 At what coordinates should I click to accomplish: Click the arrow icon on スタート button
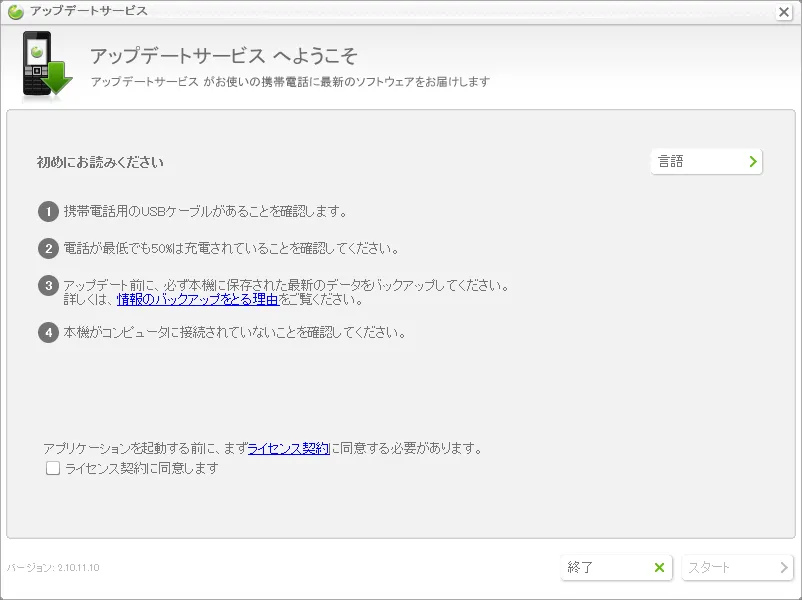tap(784, 568)
